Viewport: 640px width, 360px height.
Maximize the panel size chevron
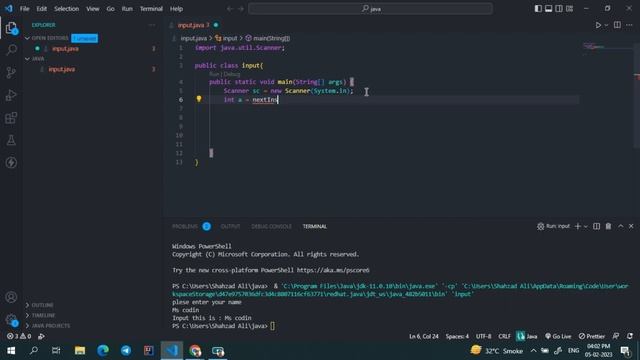pyautogui.click(x=620, y=226)
